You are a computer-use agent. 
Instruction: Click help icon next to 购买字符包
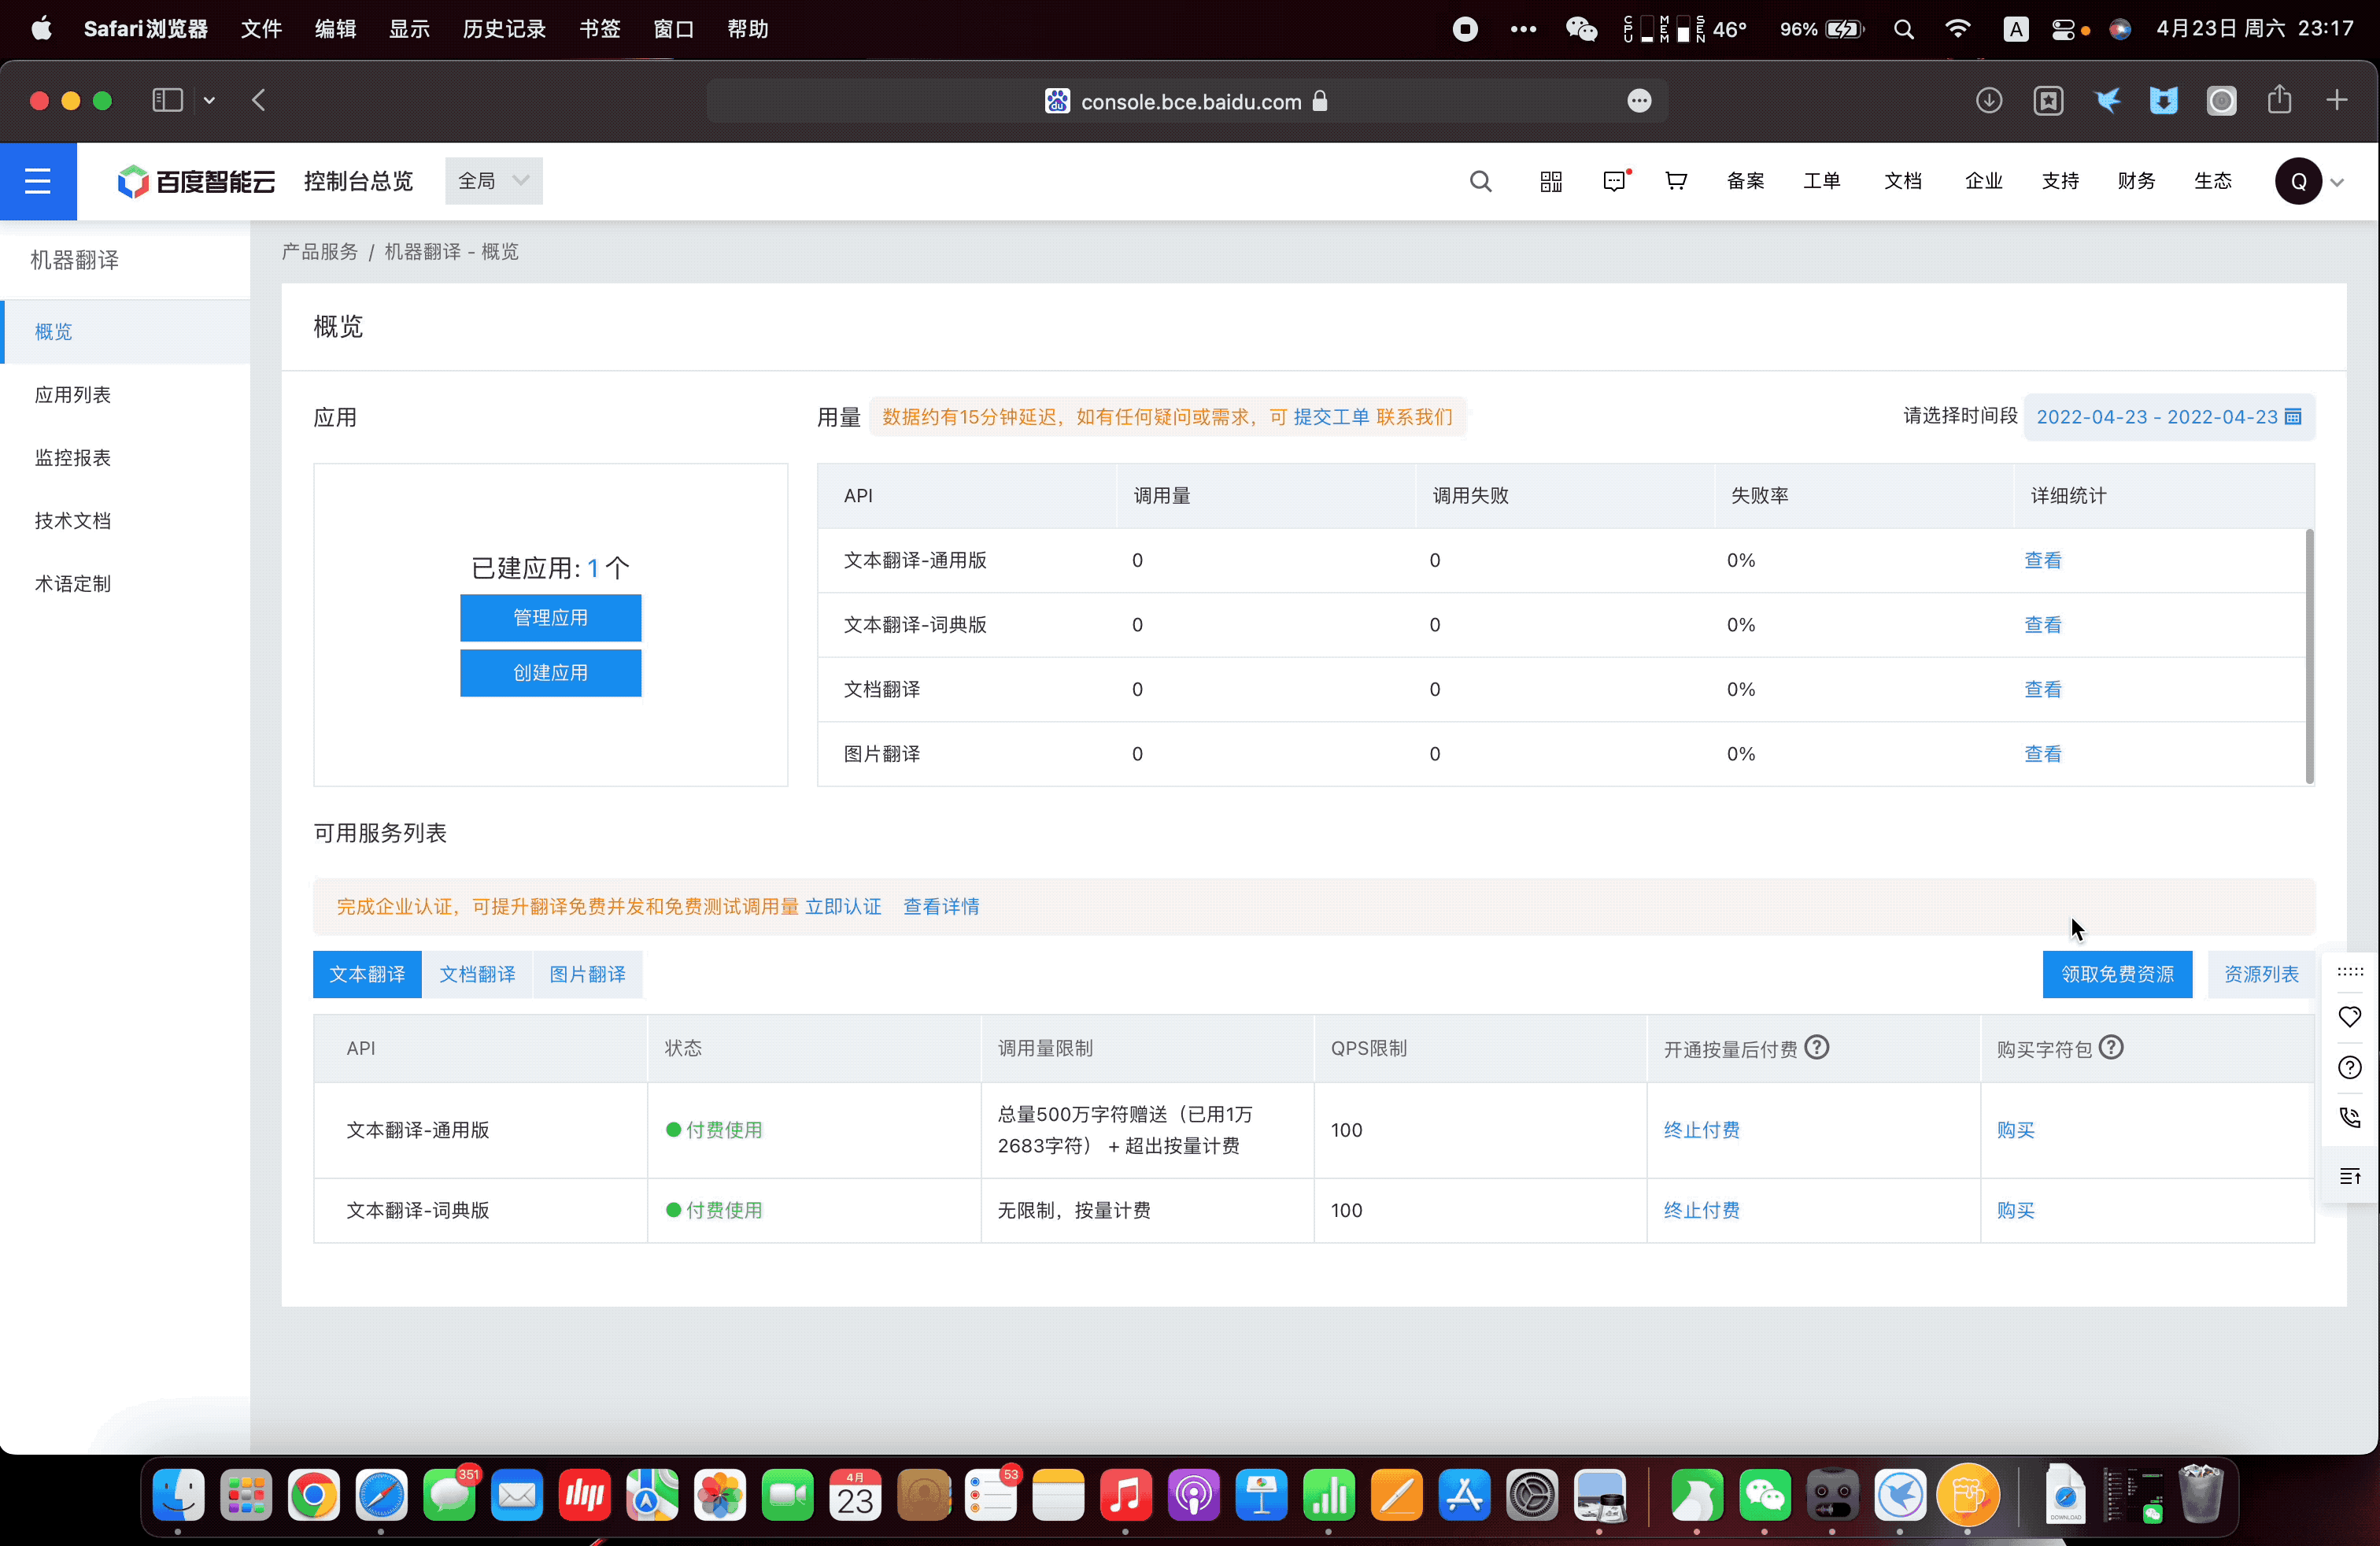pos(2111,1047)
